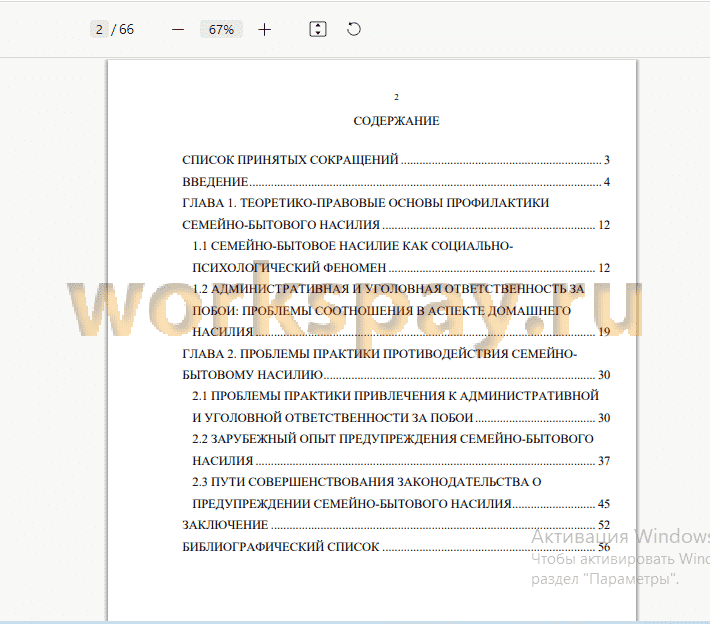Click the 'ПОБОИ: ПРОБЛЕМЫ СООТНОШЕНИЯ' line
Image resolution: width=710 pixels, height=624 pixels.
[381, 311]
